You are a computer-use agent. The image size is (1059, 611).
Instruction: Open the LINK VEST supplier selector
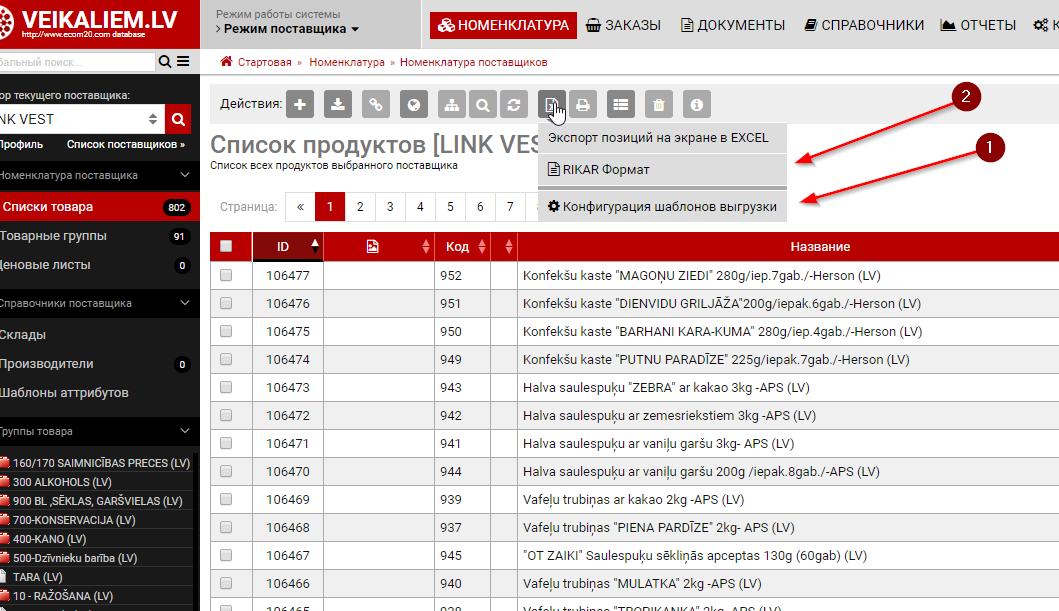pos(80,120)
